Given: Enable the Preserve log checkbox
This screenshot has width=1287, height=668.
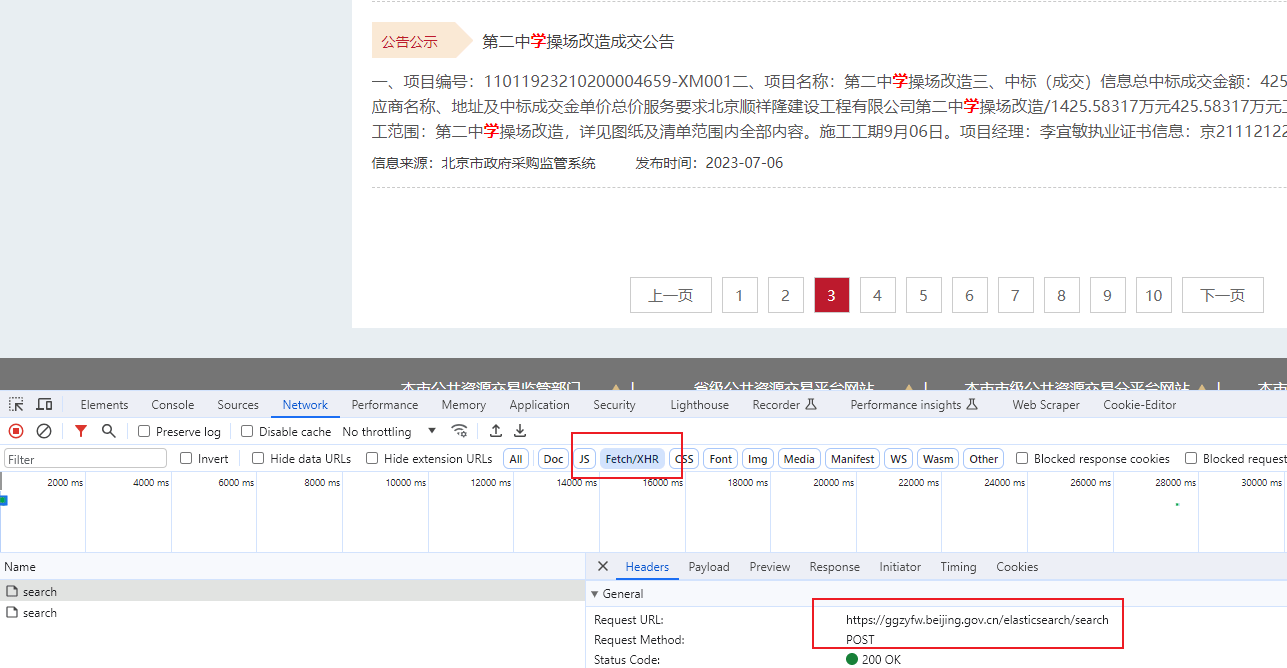Looking at the screenshot, I should click(x=145, y=432).
